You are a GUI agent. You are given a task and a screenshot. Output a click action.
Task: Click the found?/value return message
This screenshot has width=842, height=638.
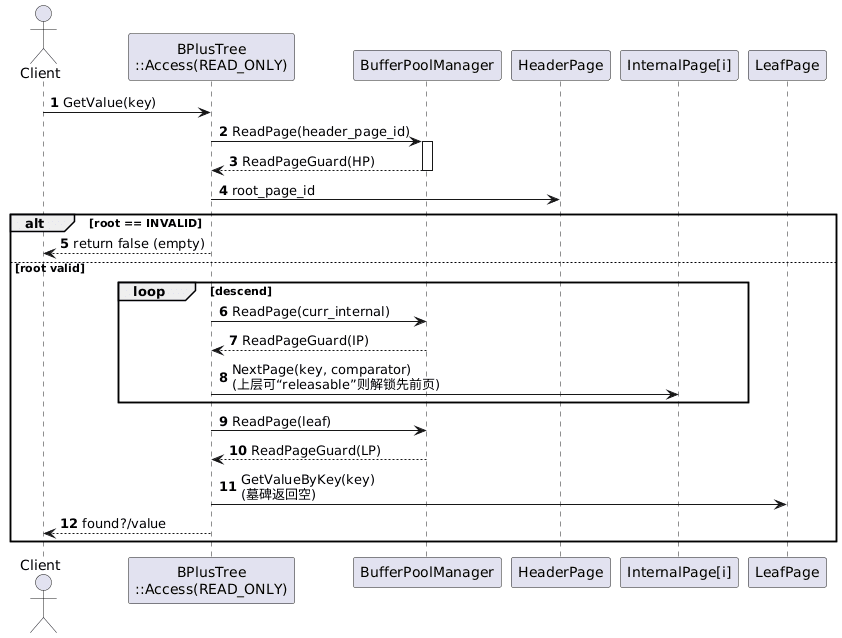pos(124,524)
